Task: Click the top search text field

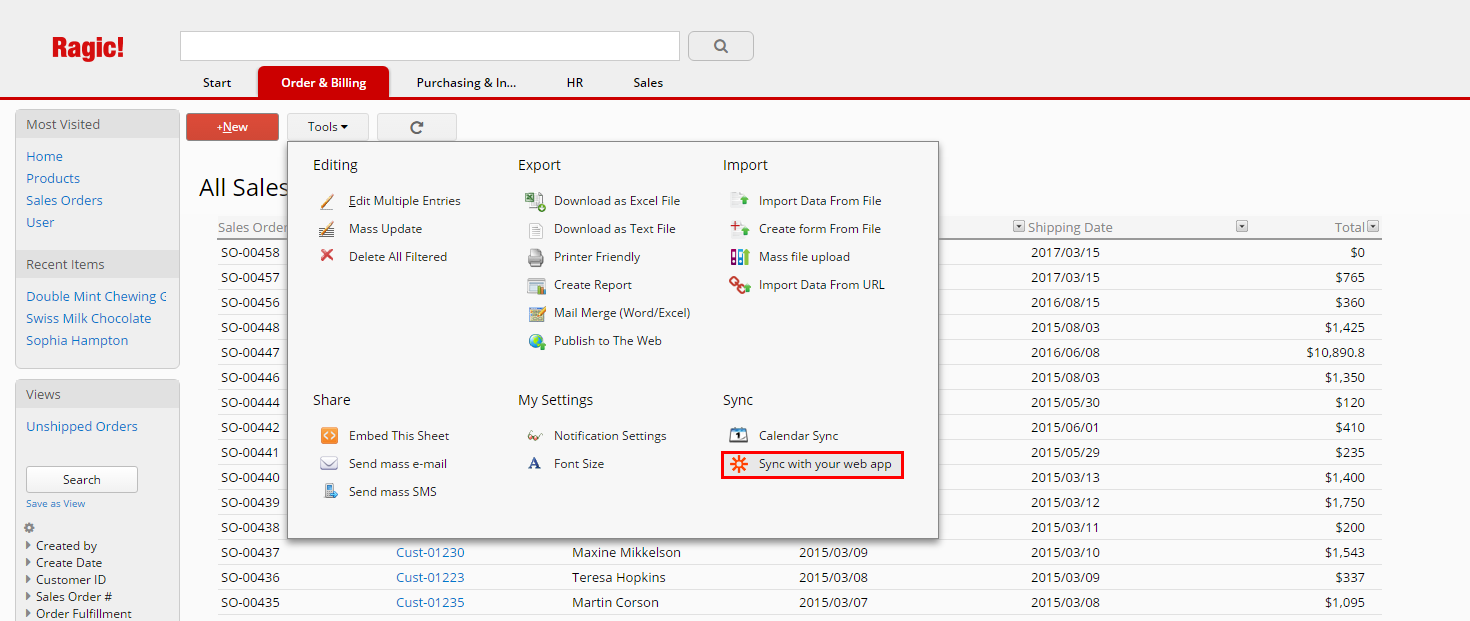Action: coord(429,46)
